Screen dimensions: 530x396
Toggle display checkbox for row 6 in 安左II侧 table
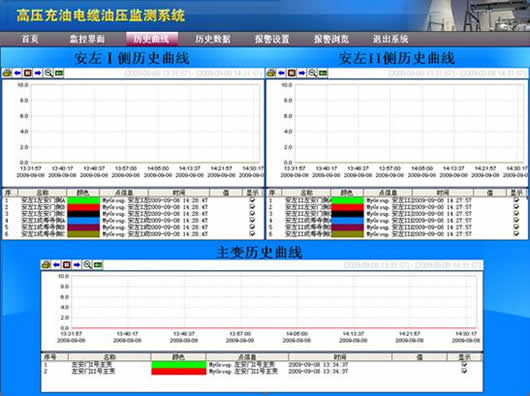[x=516, y=233]
